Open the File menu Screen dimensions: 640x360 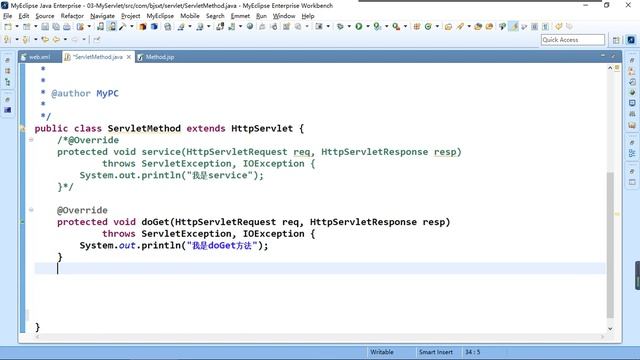pos(8,16)
